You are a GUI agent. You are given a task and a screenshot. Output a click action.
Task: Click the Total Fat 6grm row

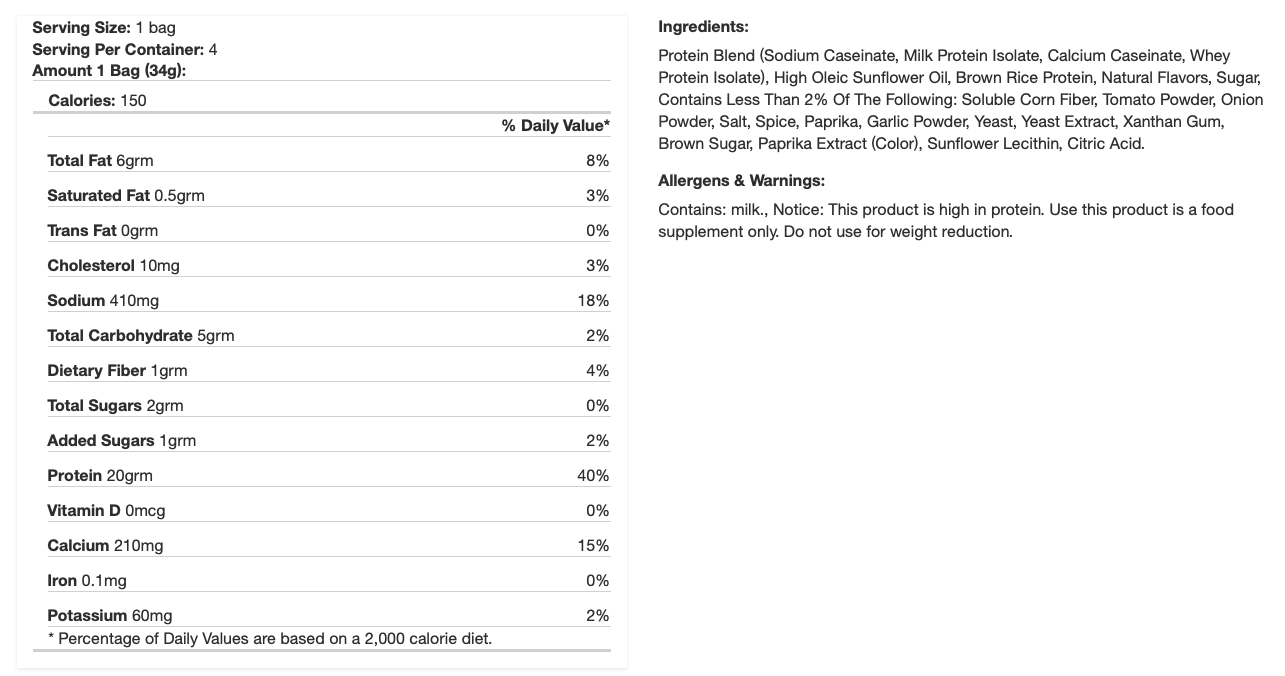(100, 160)
